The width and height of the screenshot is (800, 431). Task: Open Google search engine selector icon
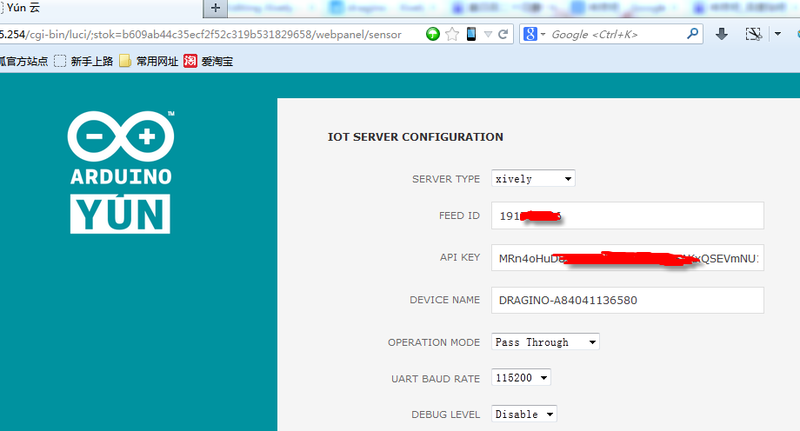[x=534, y=34]
